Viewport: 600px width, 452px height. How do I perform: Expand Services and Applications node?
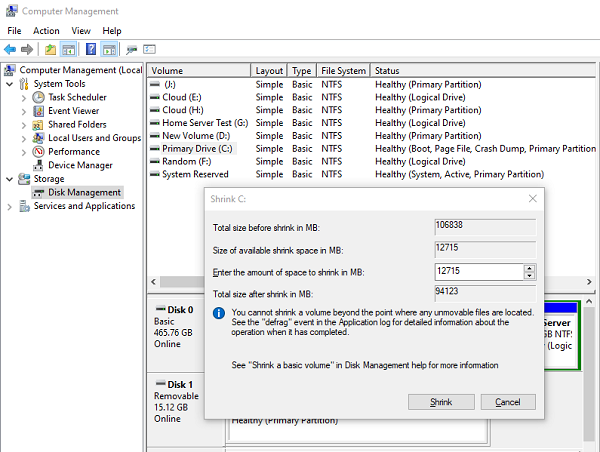[x=10, y=206]
